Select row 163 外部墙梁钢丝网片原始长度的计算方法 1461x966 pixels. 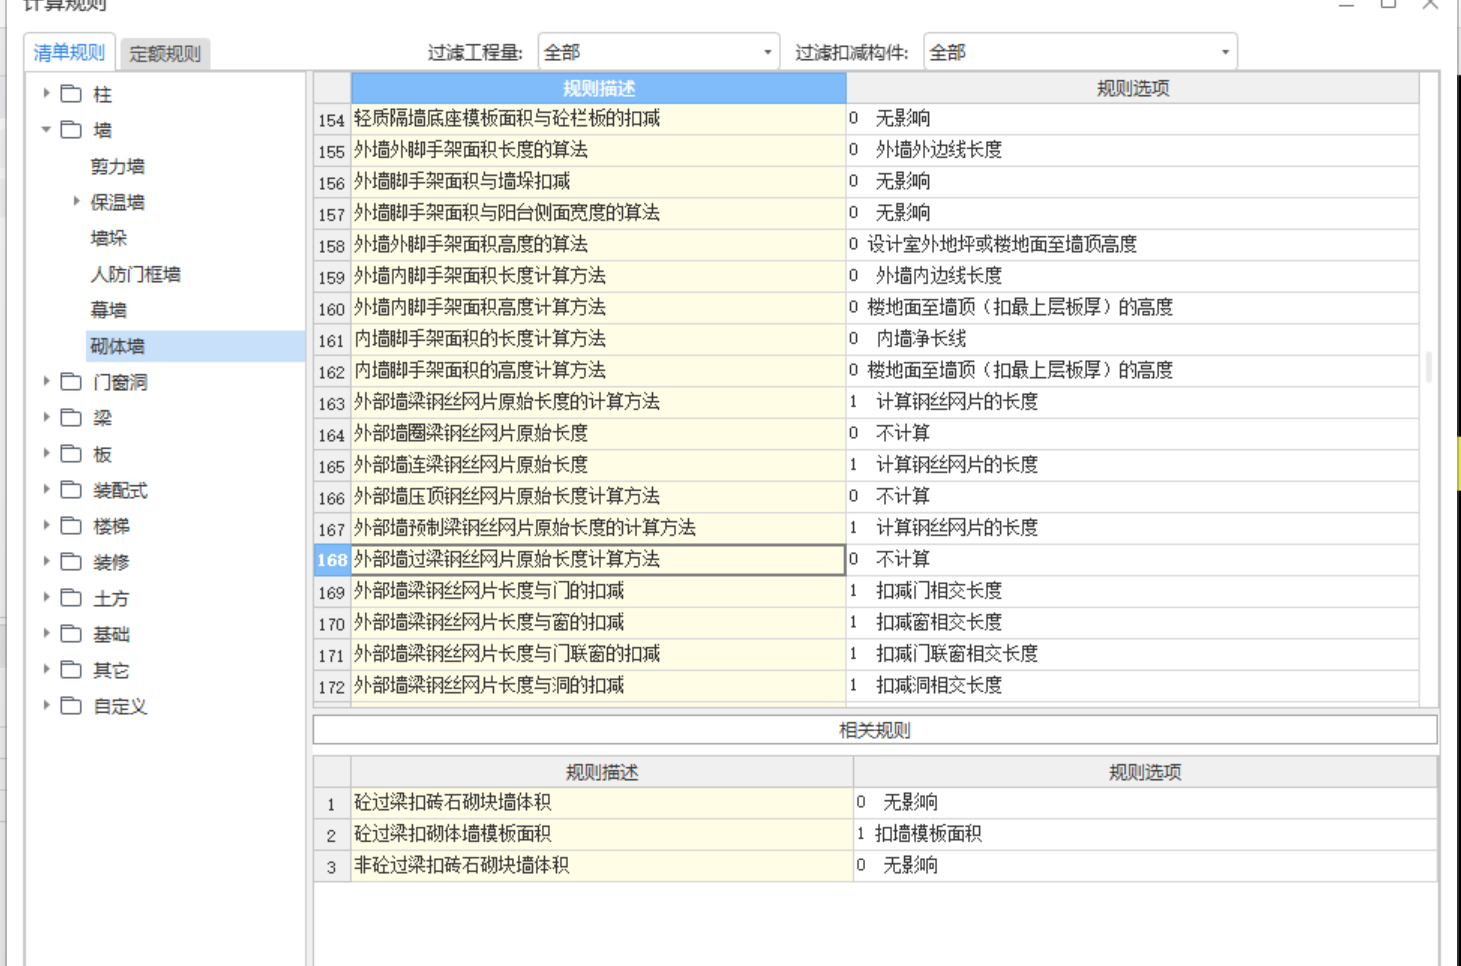coord(598,402)
